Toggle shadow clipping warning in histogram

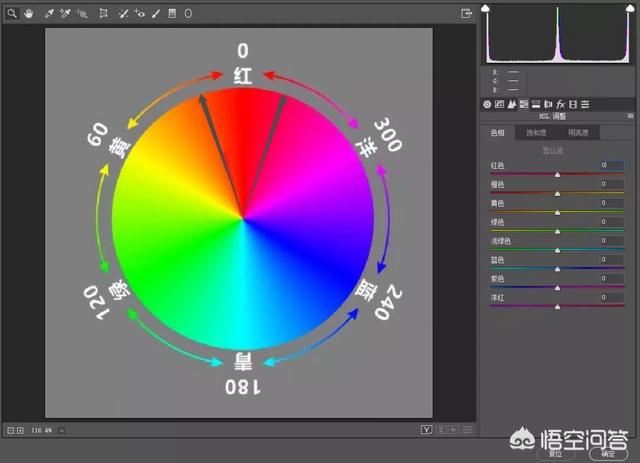[x=487, y=8]
